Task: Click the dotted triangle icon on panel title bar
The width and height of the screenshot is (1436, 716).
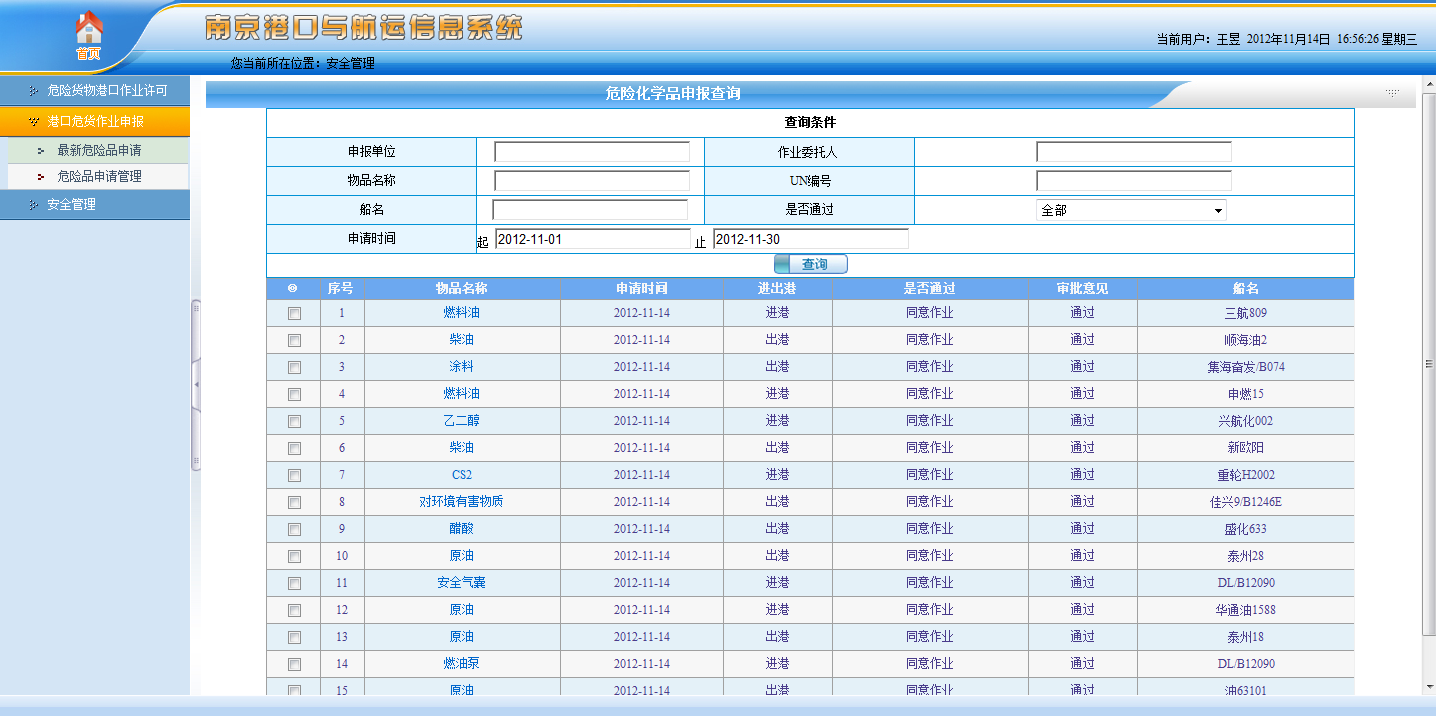Action: pos(1391,93)
